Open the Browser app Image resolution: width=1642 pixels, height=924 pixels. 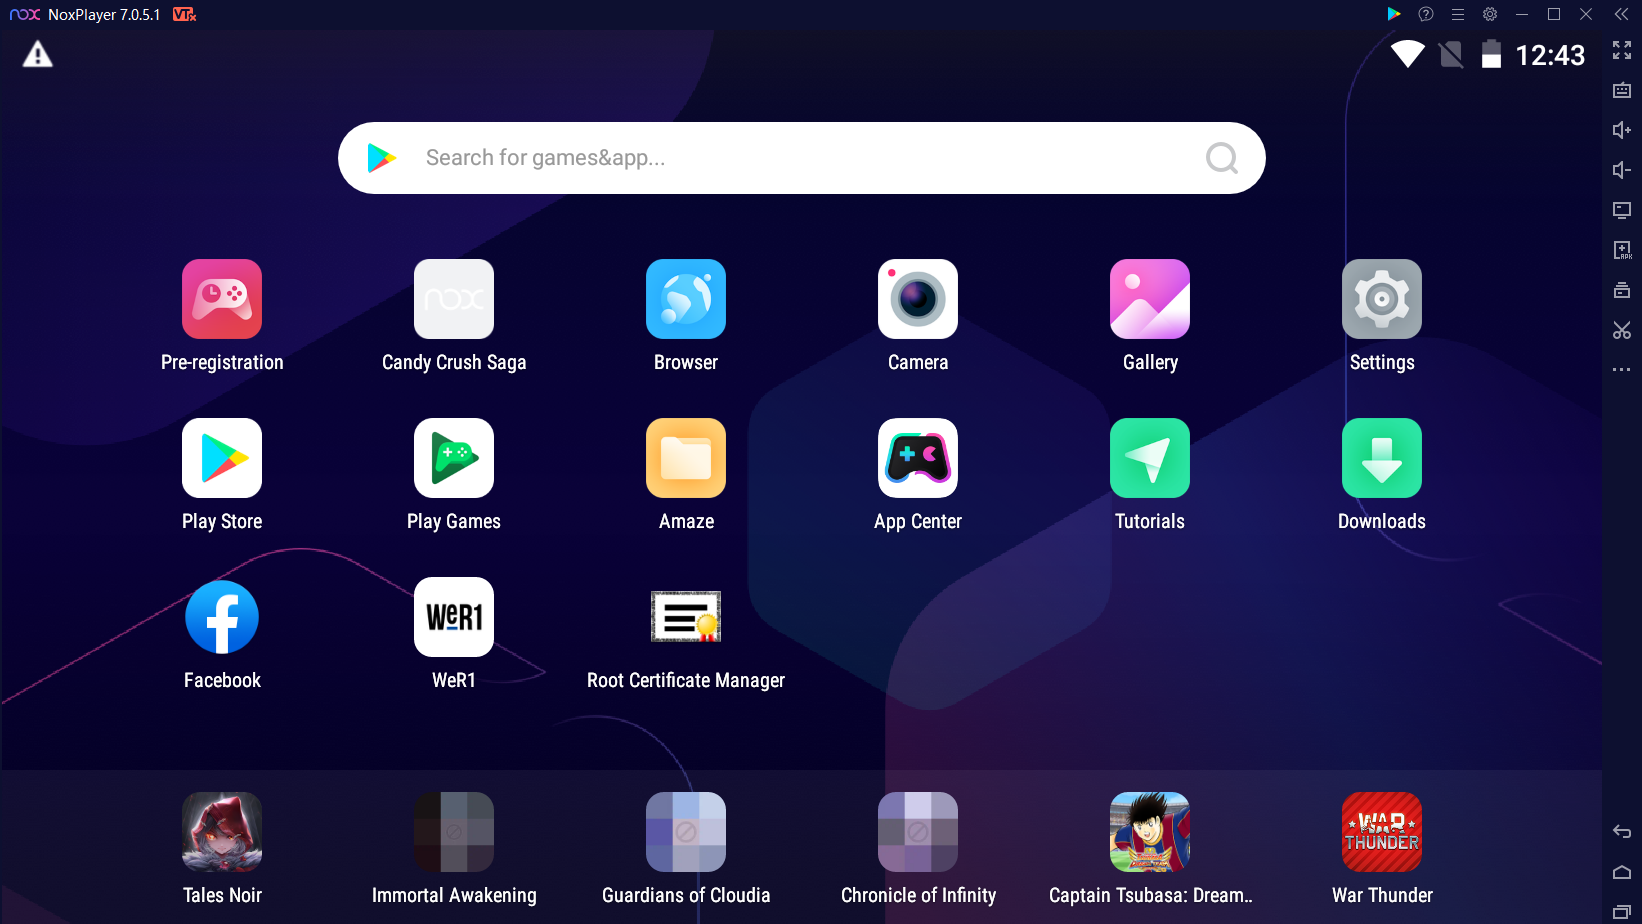pyautogui.click(x=686, y=299)
